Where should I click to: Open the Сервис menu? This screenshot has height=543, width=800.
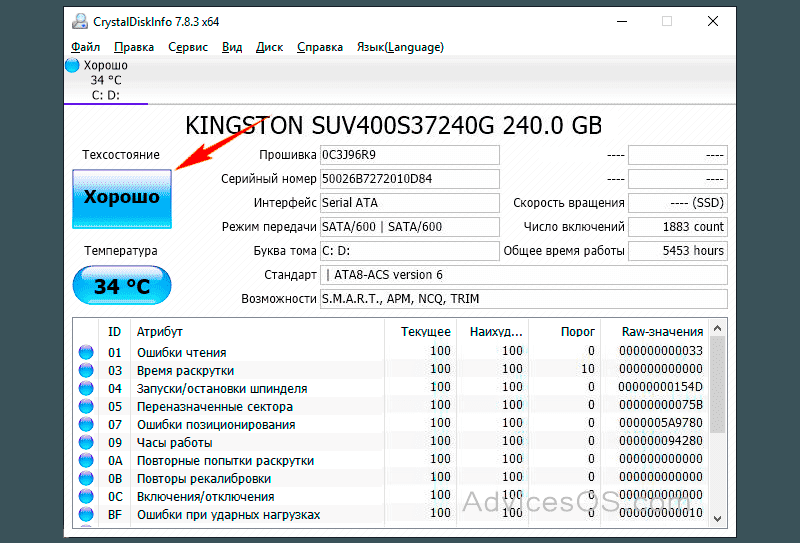click(188, 47)
